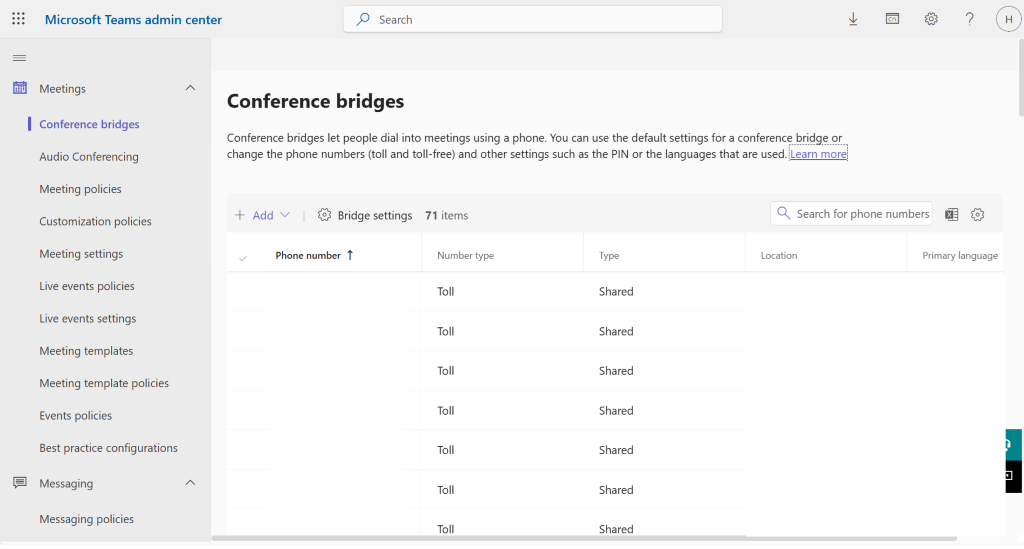Click the help question mark icon
The image size is (1024, 549).
[x=970, y=19]
